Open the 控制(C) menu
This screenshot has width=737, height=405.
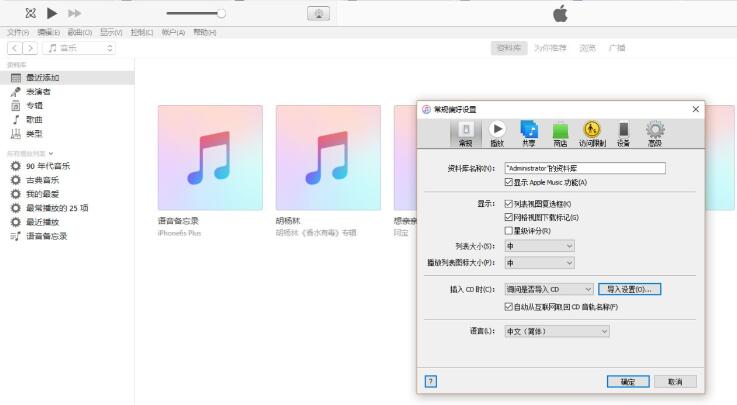(x=142, y=32)
